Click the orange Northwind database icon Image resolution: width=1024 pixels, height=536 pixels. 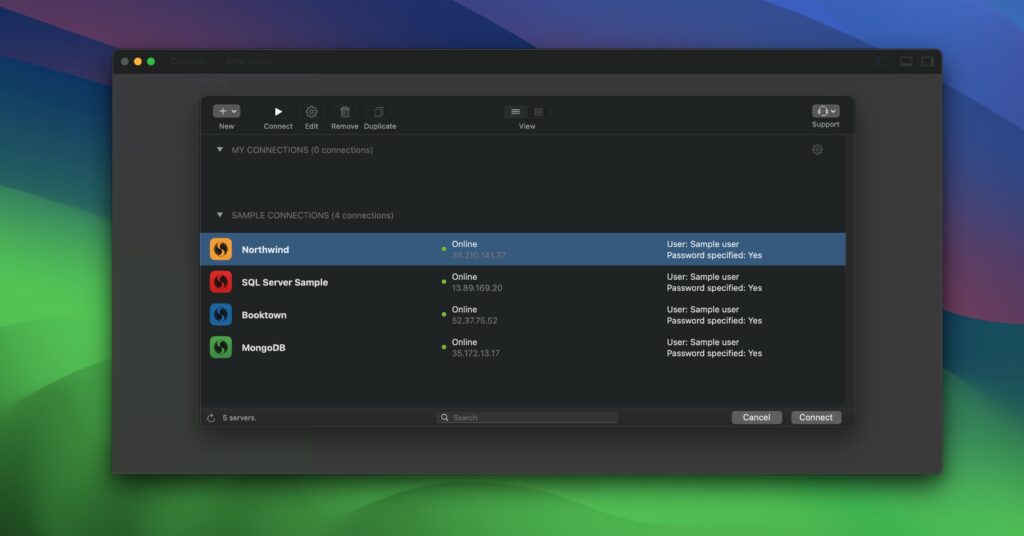click(x=221, y=249)
